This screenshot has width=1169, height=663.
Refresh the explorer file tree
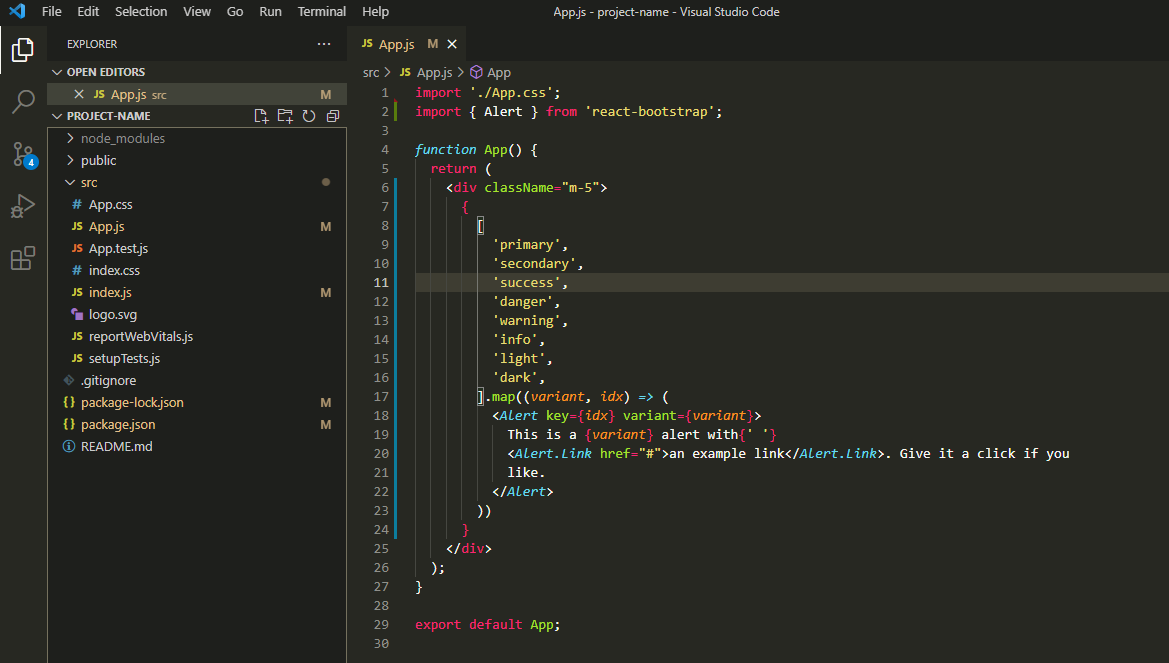tap(309, 116)
